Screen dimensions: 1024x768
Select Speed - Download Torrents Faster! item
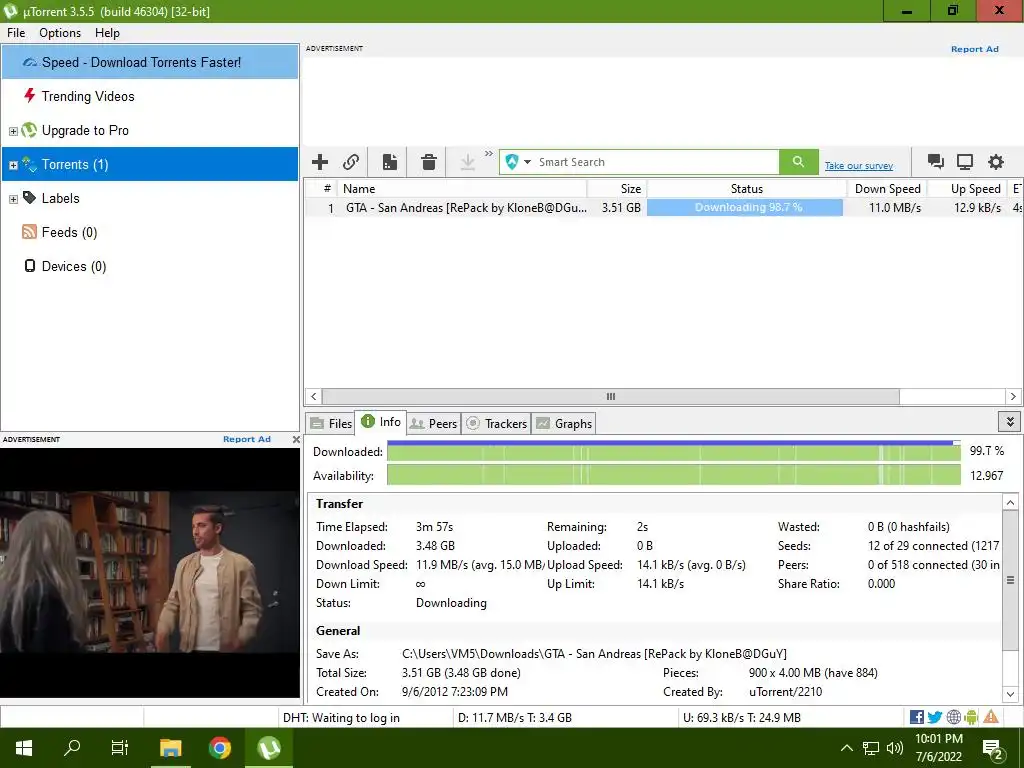[150, 62]
